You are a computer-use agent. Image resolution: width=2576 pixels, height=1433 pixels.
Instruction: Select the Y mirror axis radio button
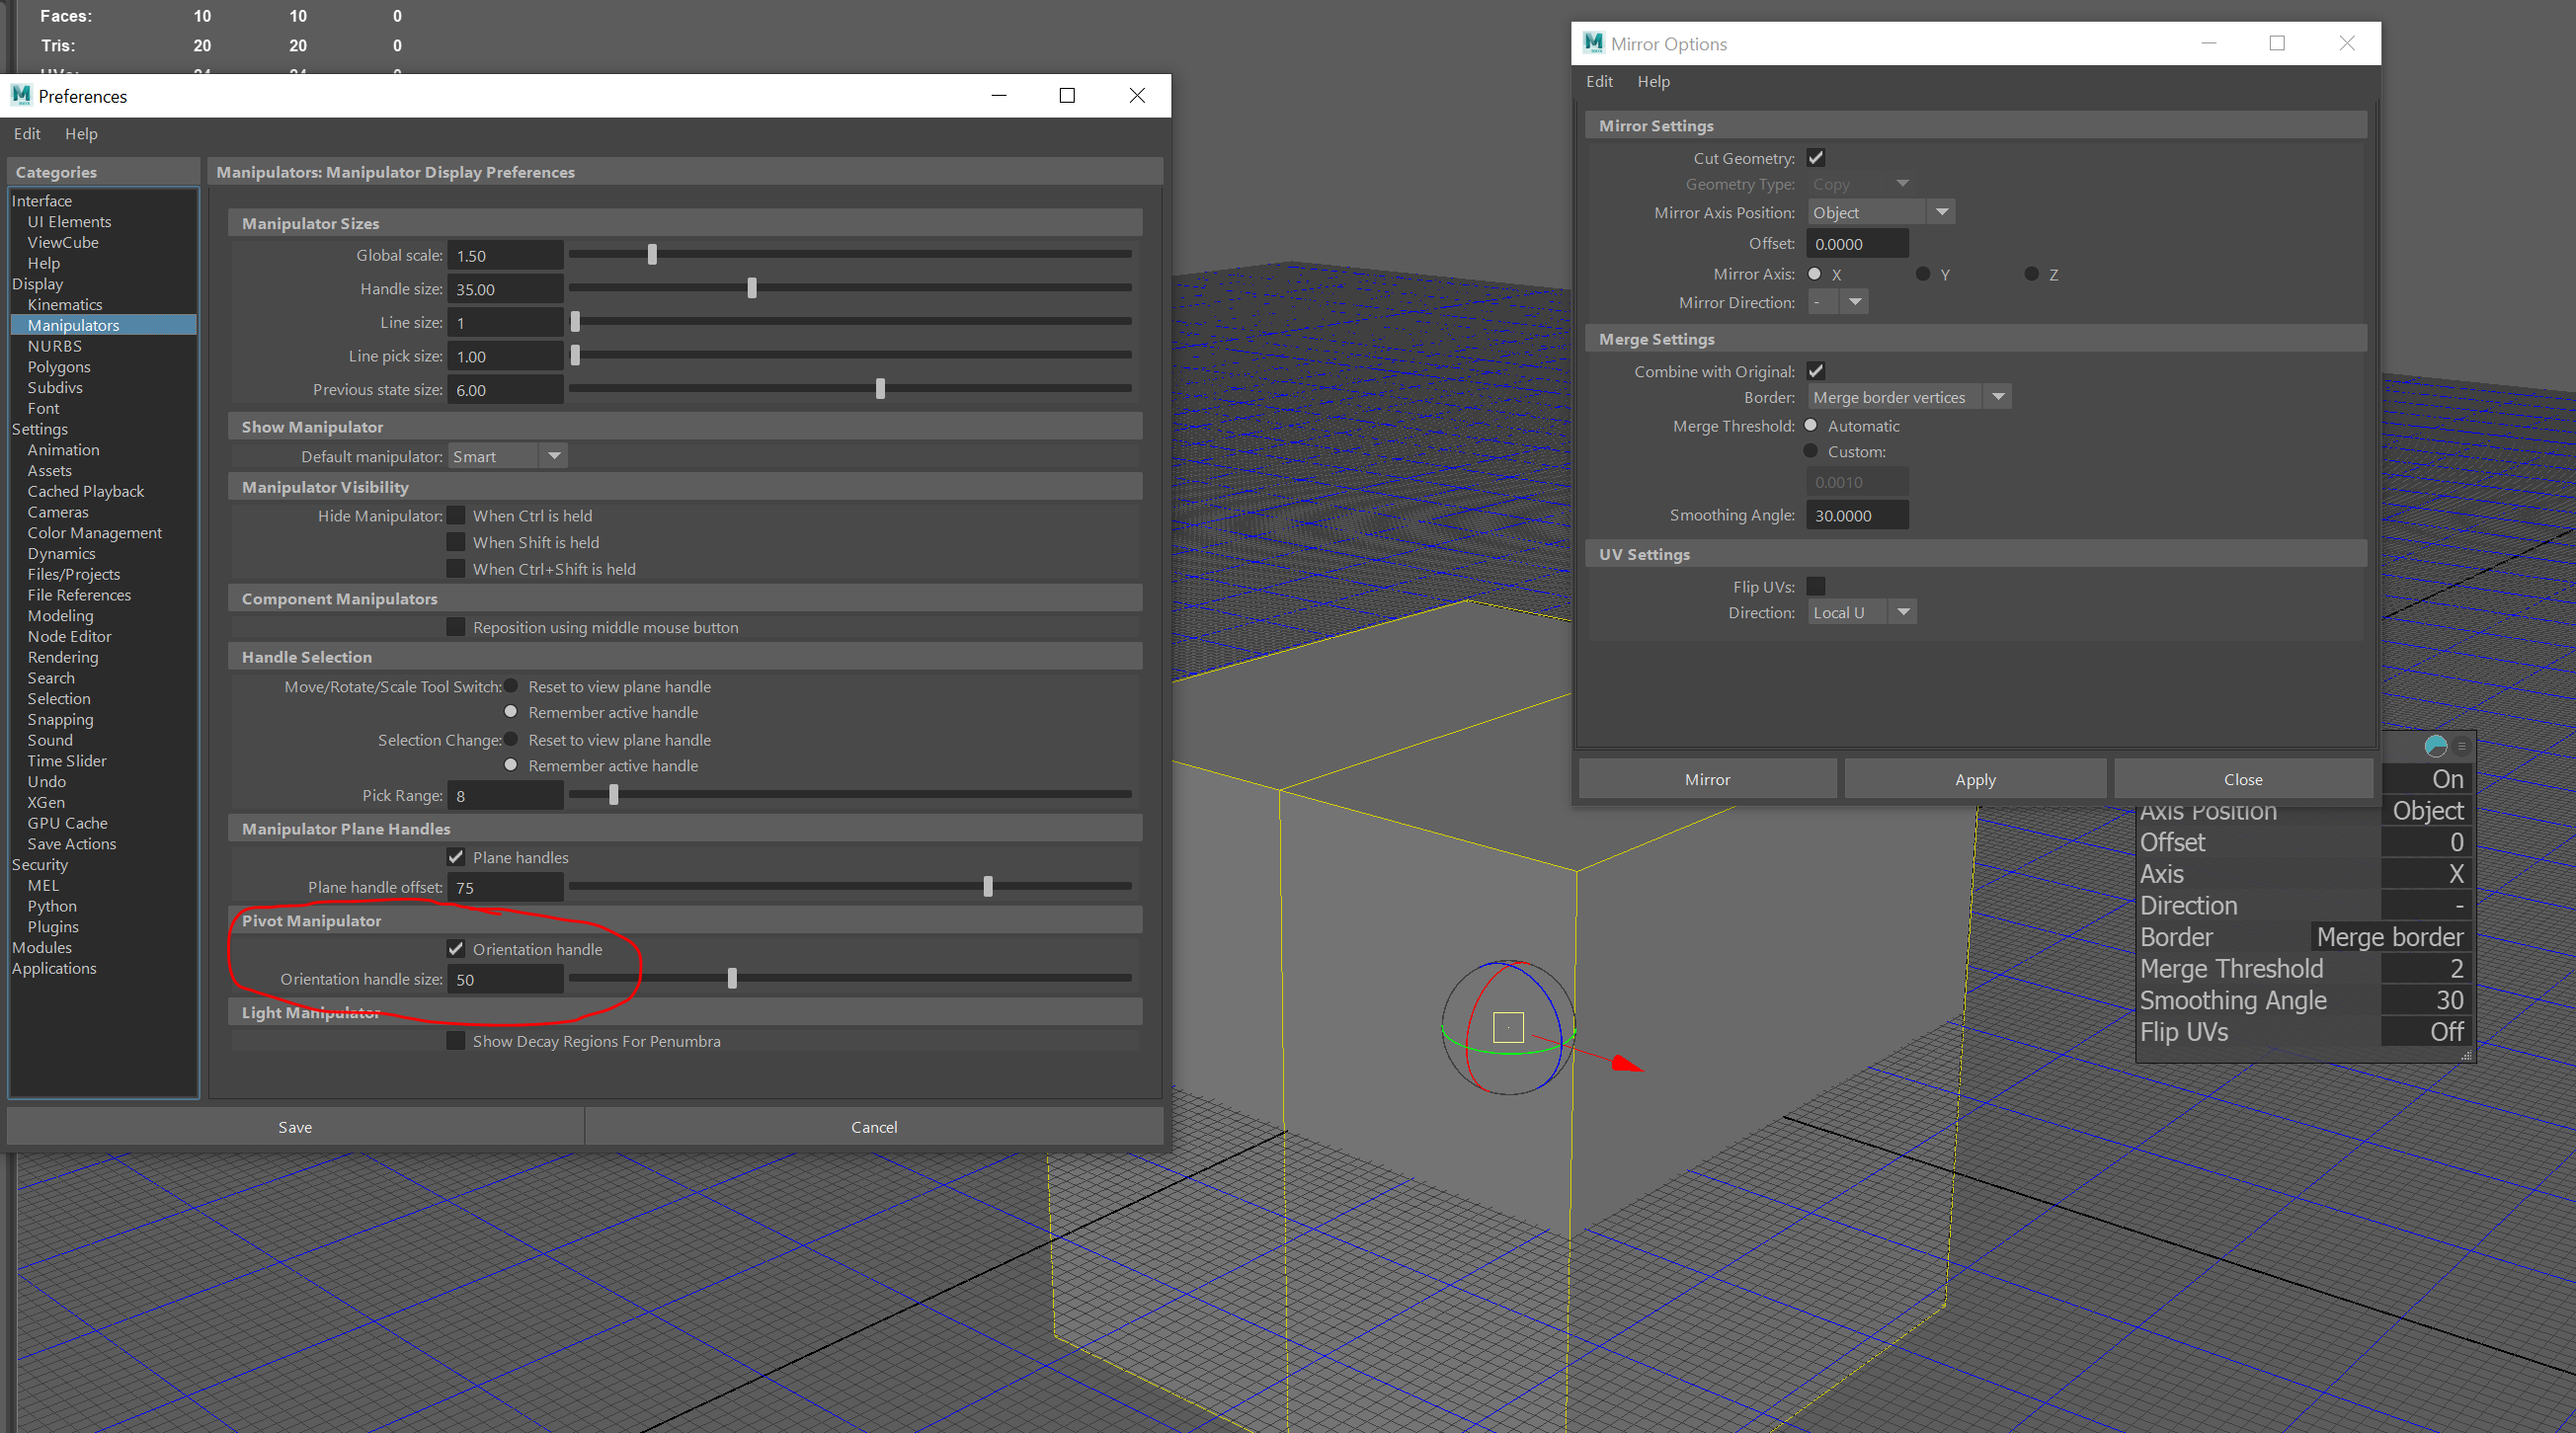coord(1922,273)
